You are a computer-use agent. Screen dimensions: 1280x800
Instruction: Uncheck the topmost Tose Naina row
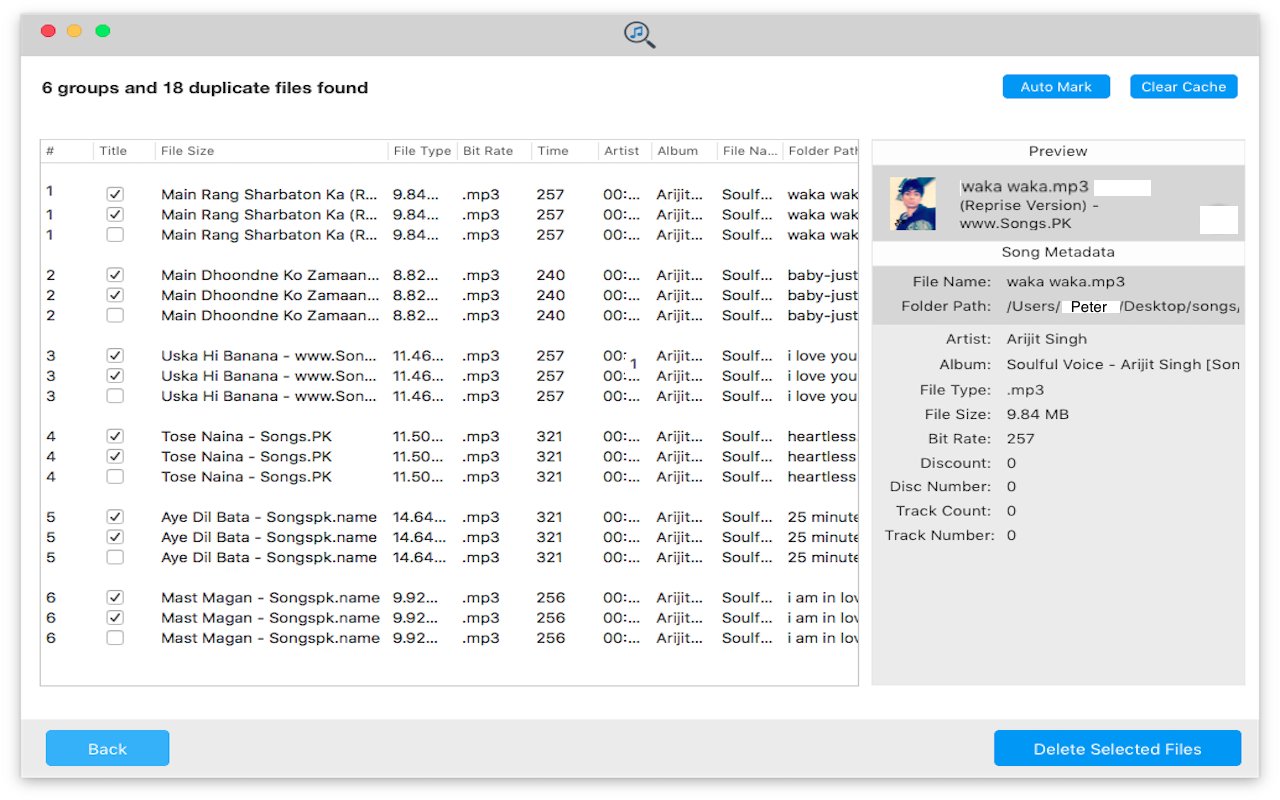(115, 436)
